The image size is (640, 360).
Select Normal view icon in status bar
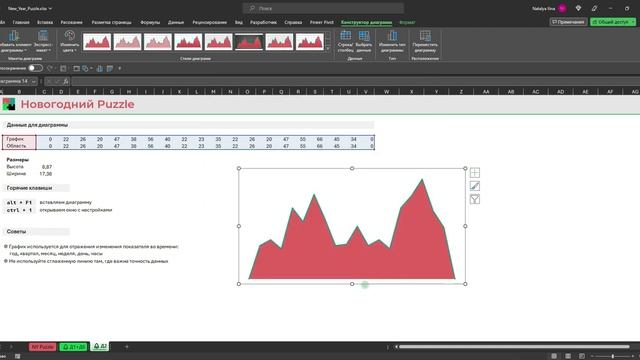coord(554,356)
